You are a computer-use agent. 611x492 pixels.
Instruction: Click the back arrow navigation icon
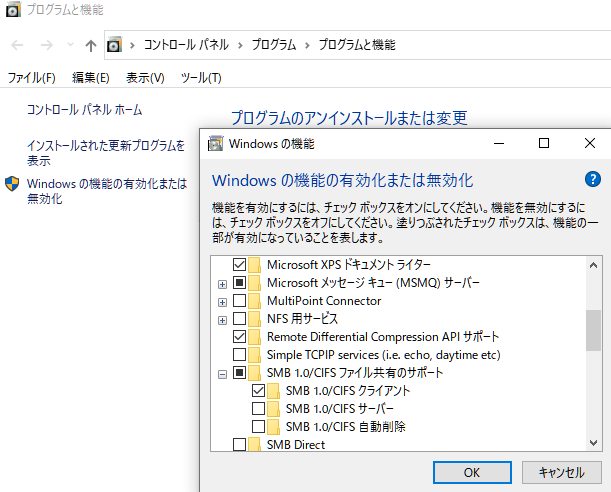[x=17, y=45]
